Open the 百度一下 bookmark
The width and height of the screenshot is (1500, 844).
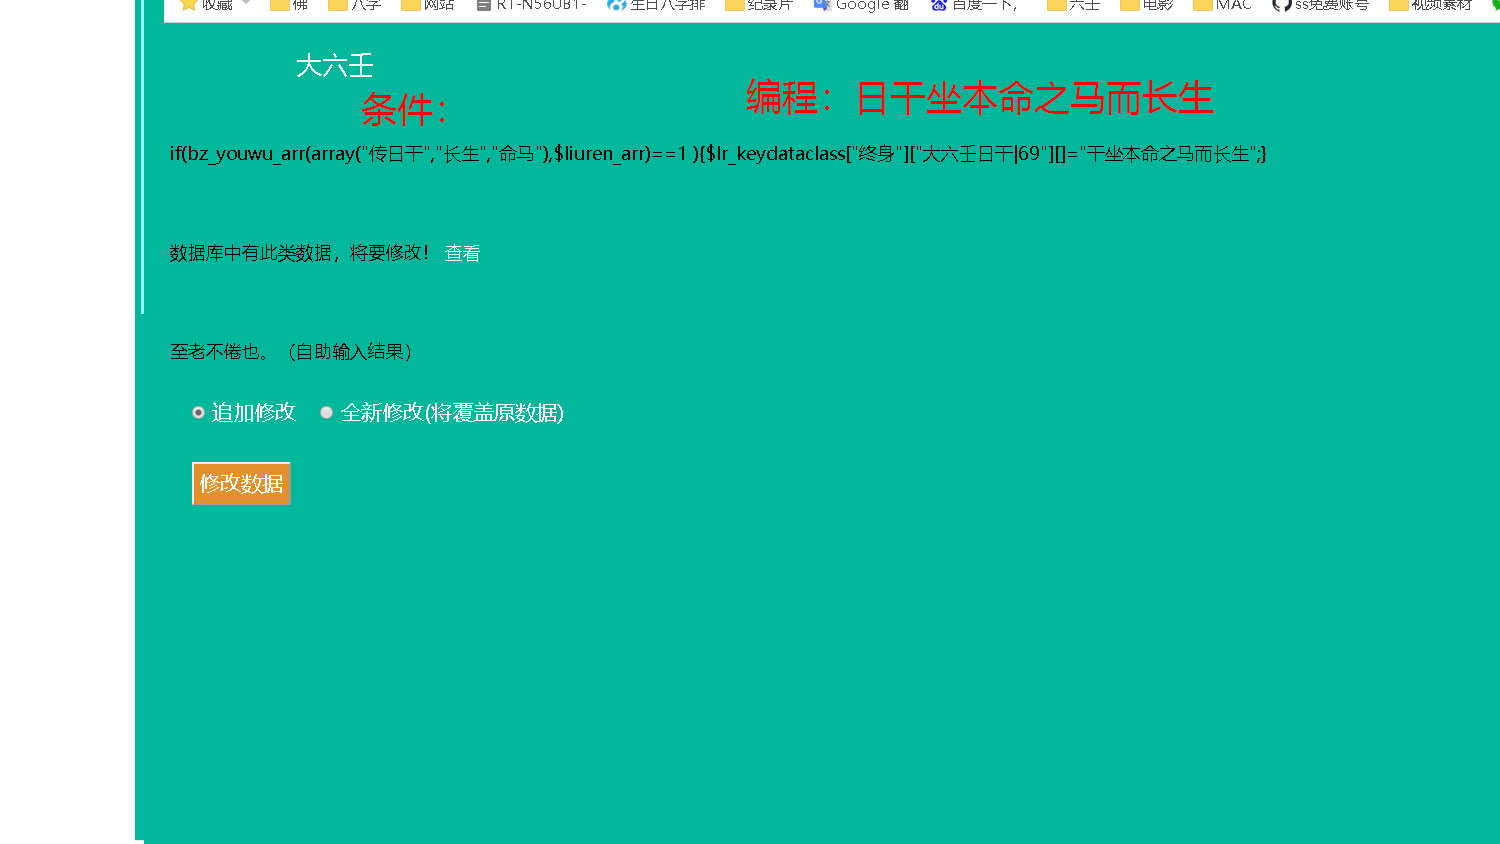974,5
